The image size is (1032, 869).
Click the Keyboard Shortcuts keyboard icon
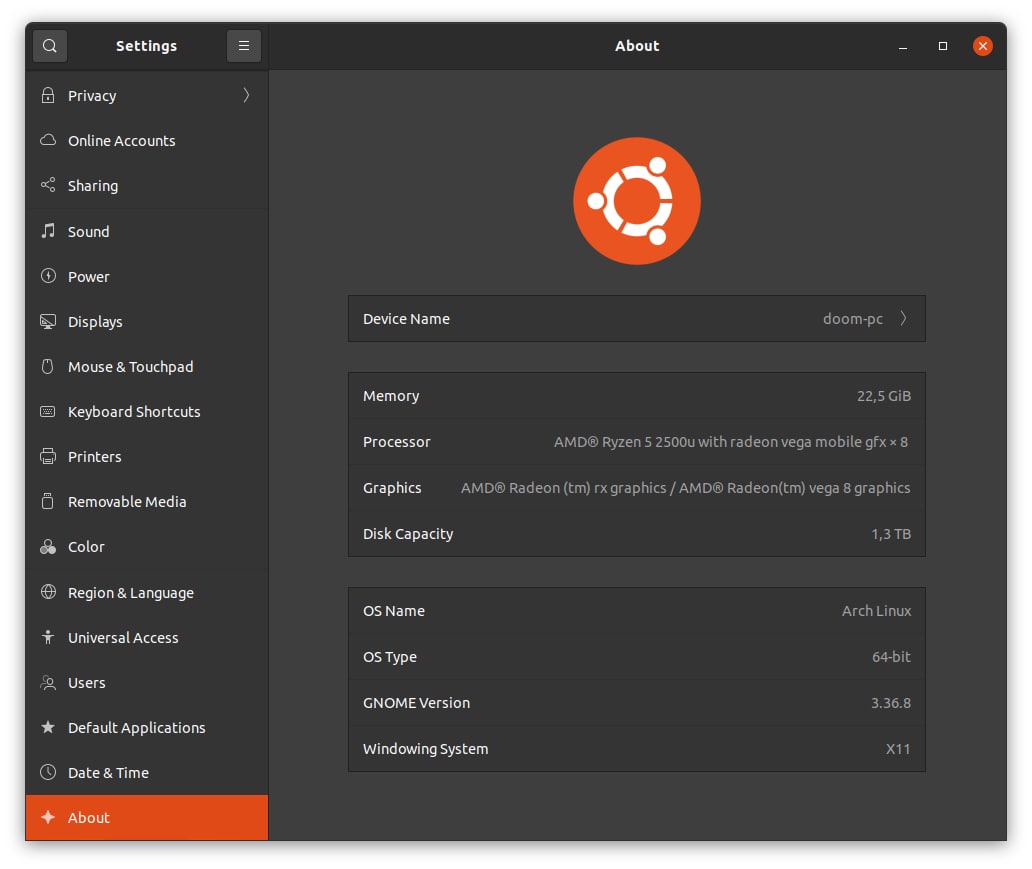pos(48,411)
